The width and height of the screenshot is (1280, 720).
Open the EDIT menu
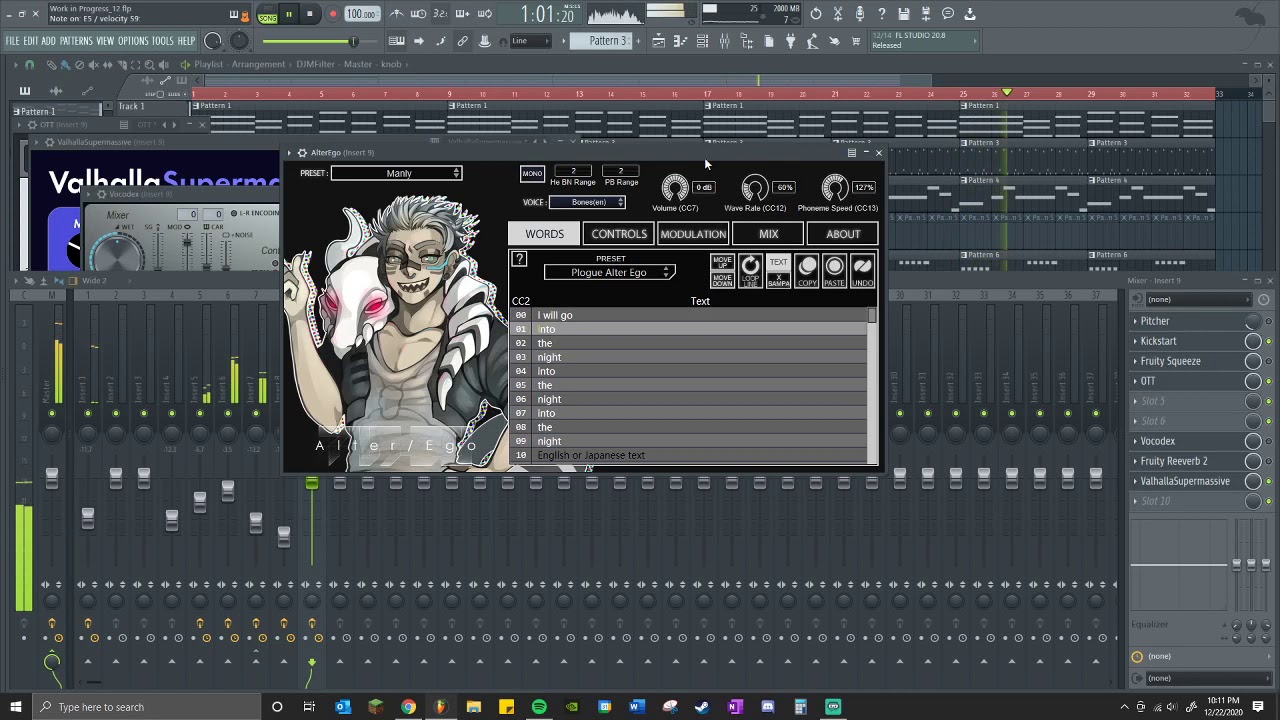coord(31,41)
